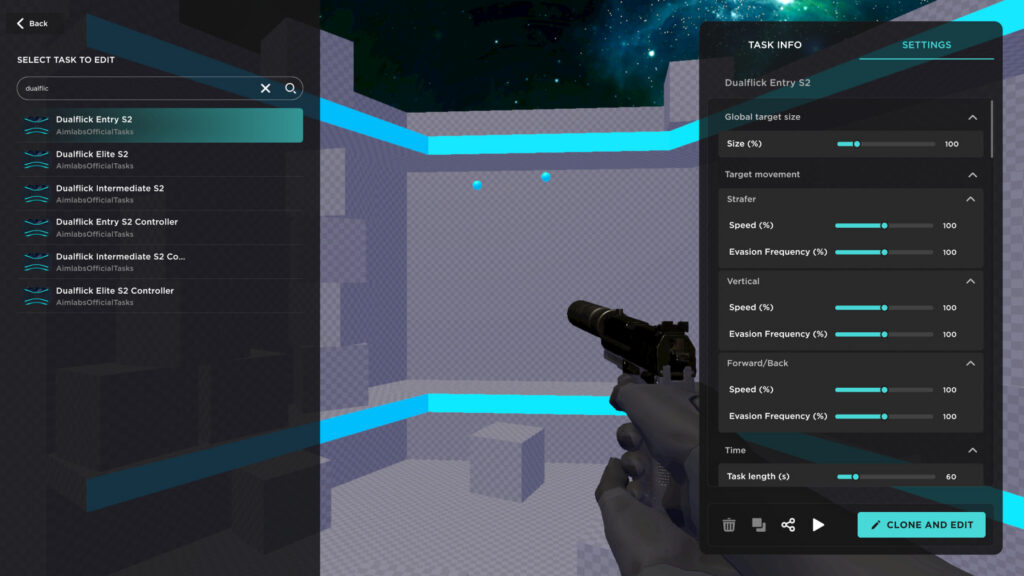Adjust the Vertical Speed (%) slider
The width and height of the screenshot is (1024, 576).
[884, 308]
